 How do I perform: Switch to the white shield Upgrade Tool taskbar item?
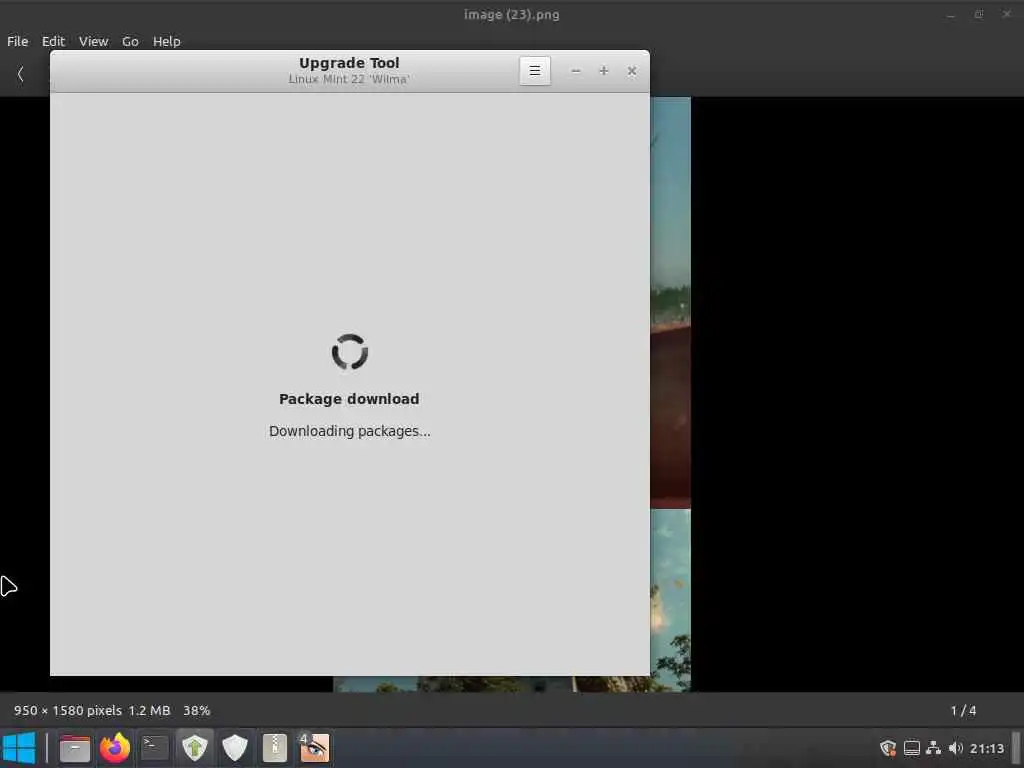(234, 748)
